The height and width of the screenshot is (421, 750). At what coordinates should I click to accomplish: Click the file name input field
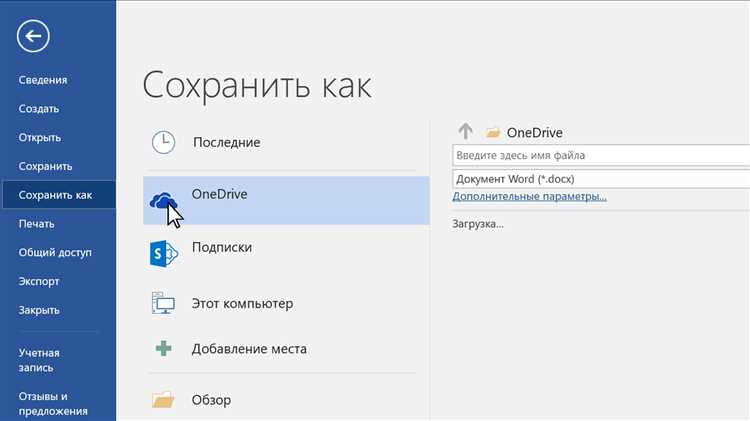click(601, 155)
